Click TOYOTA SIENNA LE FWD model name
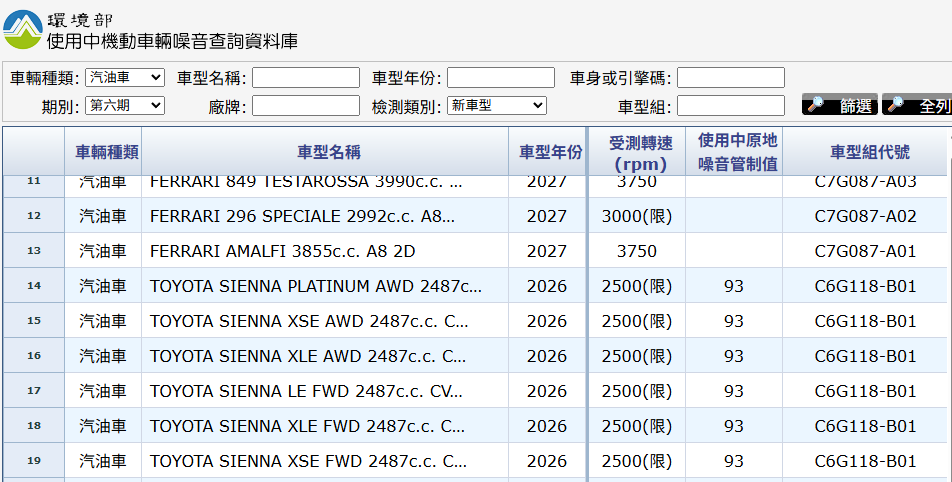 click(x=306, y=391)
